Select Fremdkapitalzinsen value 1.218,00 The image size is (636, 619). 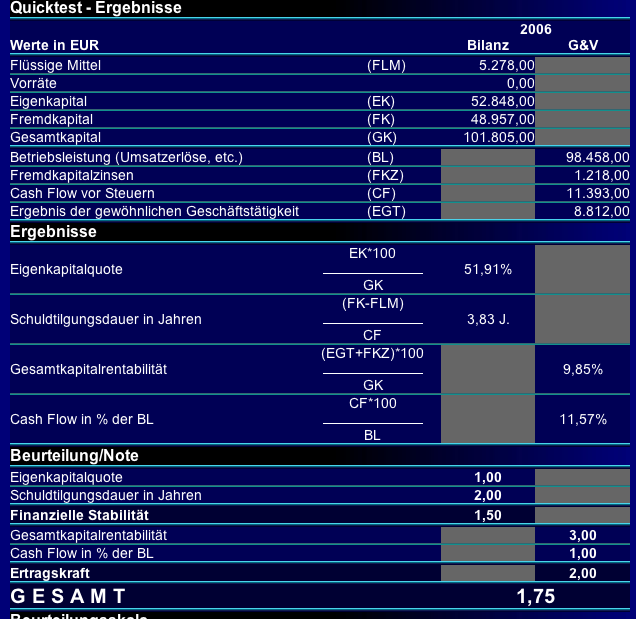click(x=602, y=175)
